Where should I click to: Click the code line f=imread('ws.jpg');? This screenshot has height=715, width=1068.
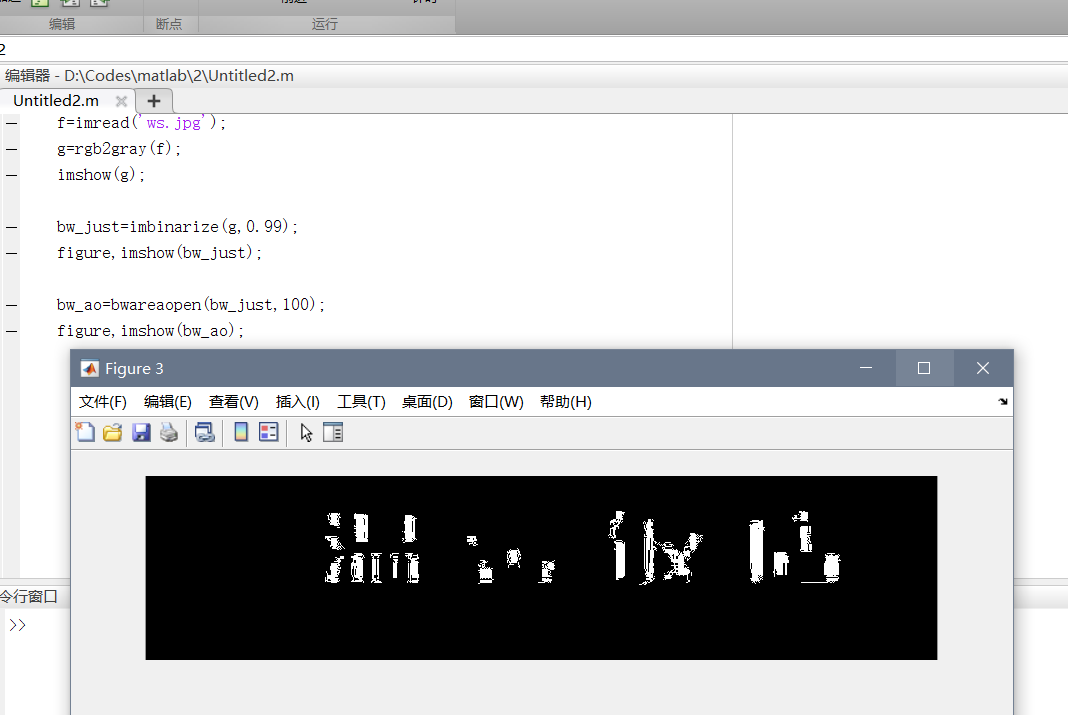point(141,123)
